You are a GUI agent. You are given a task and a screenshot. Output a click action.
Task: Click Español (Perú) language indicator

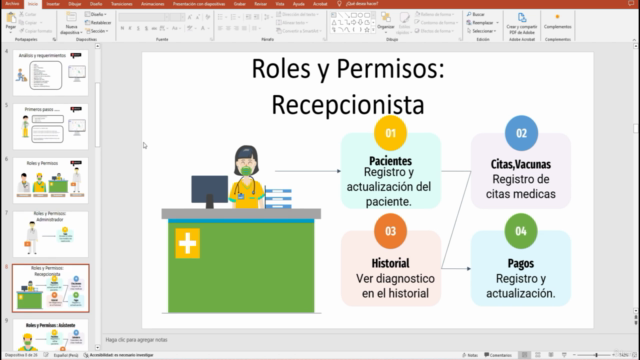point(66,355)
